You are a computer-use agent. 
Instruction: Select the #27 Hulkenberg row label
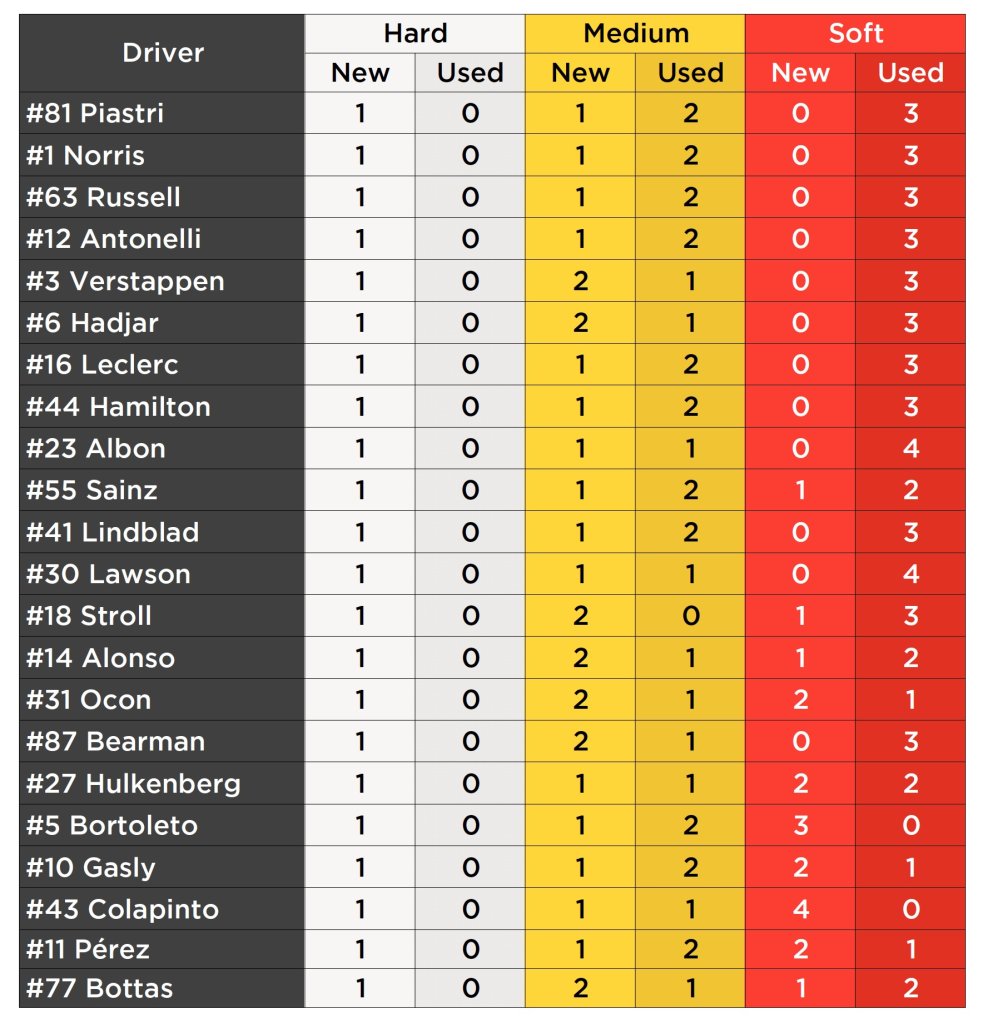pos(162,783)
